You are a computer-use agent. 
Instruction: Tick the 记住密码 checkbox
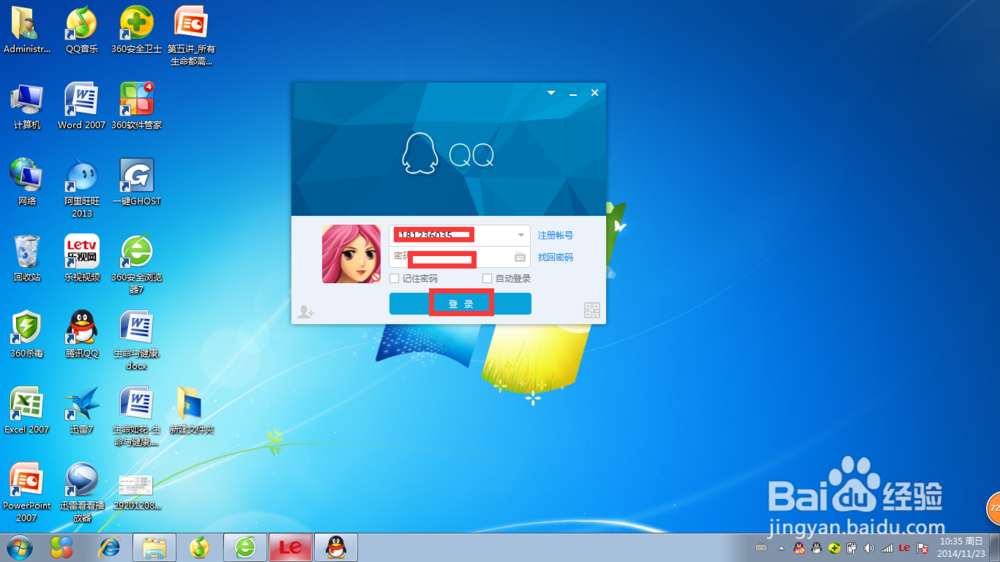pyautogui.click(x=394, y=278)
